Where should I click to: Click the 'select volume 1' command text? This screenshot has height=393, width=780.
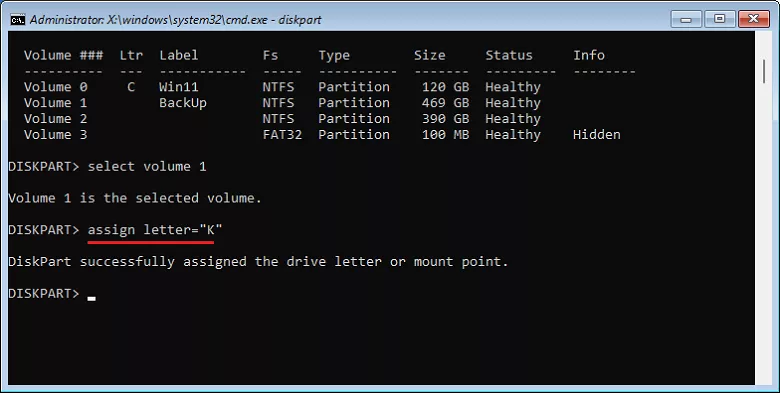pyautogui.click(x=147, y=167)
